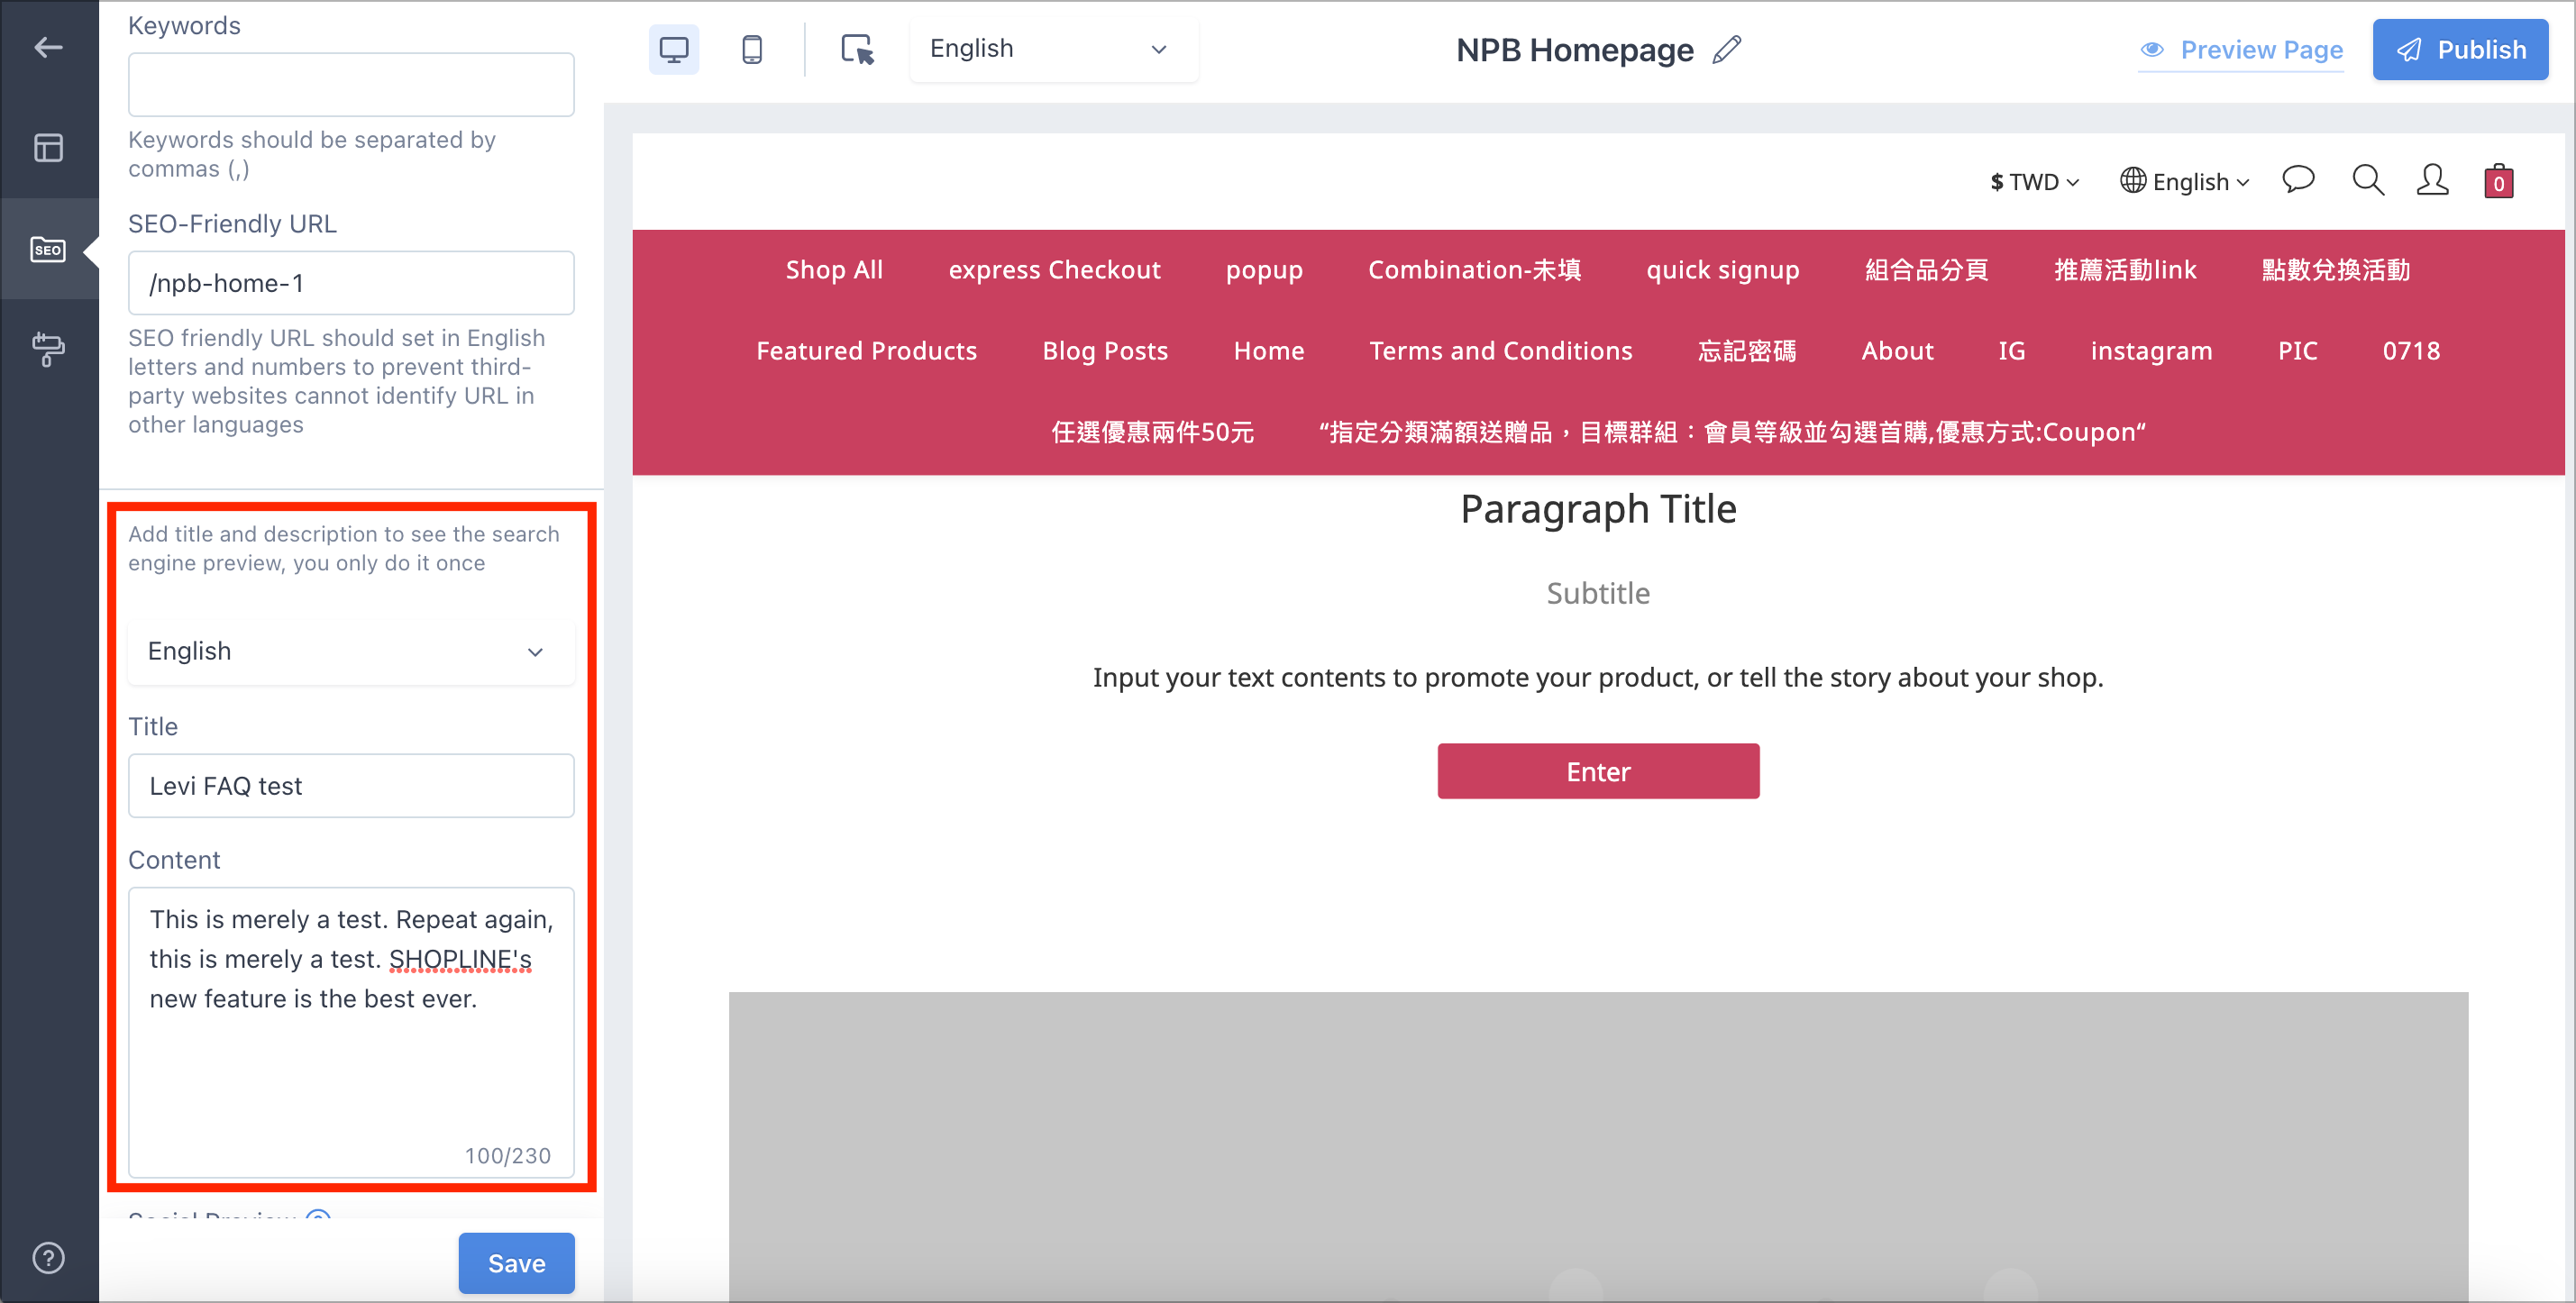
Task: Open the About menu item
Action: [1897, 351]
